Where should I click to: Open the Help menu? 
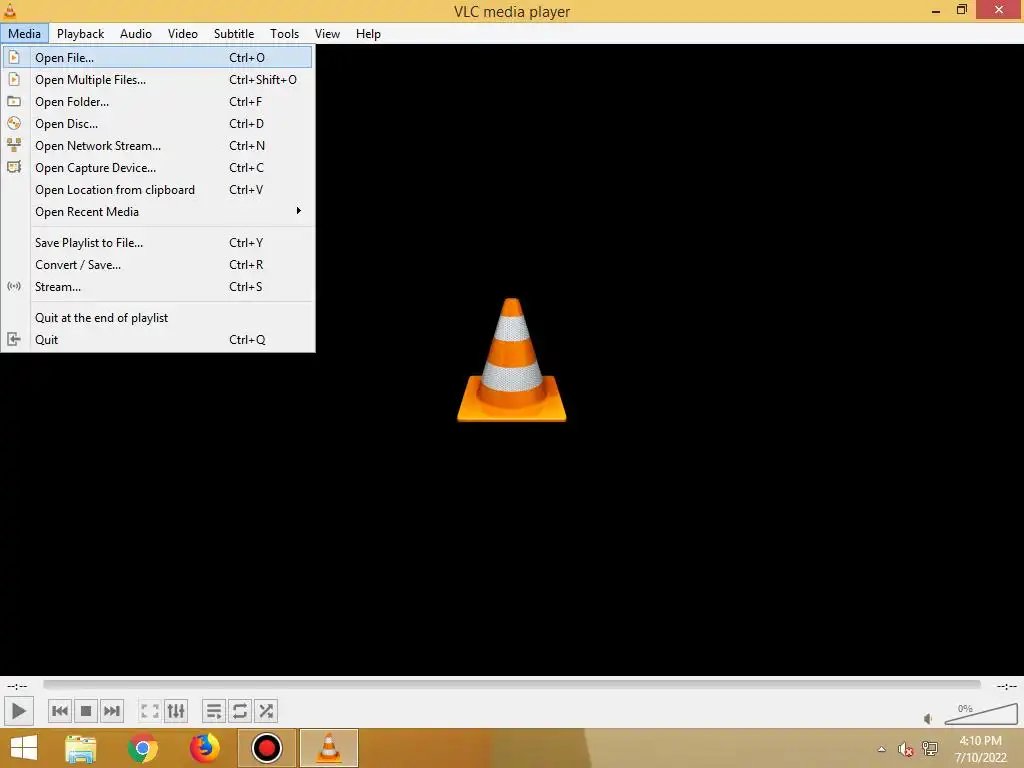[368, 33]
